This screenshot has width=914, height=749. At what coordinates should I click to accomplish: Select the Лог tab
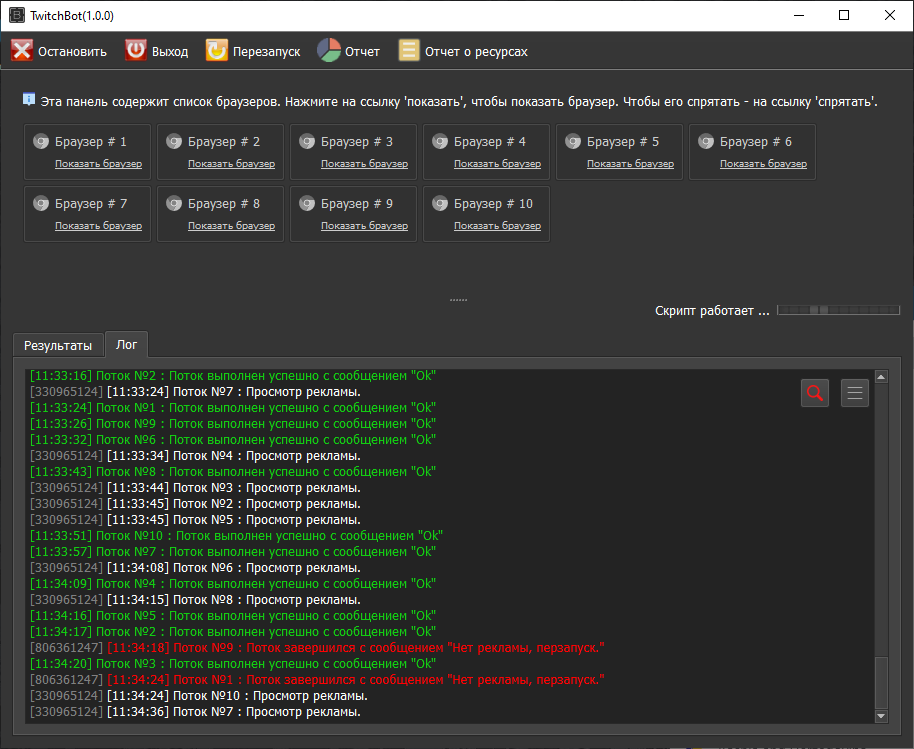point(127,345)
